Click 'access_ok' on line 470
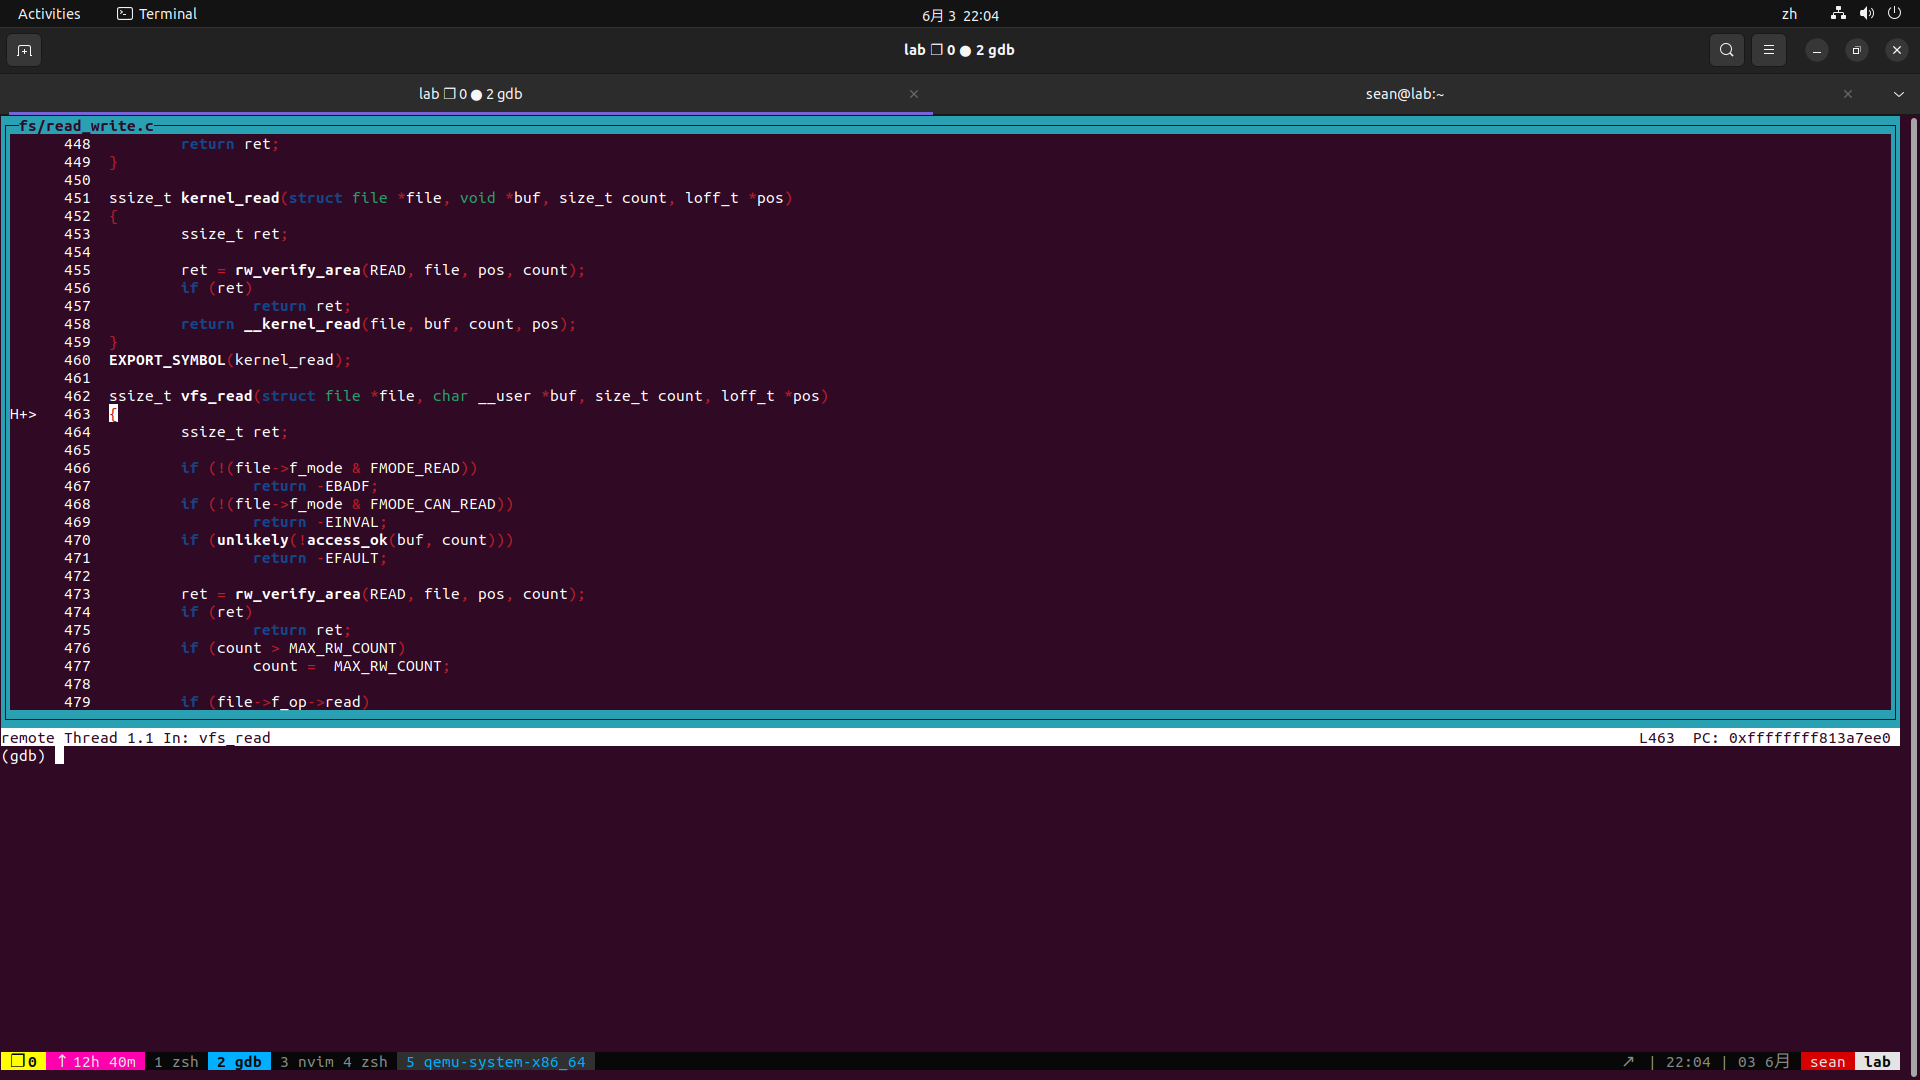The height and width of the screenshot is (1080, 1920). pos(347,540)
